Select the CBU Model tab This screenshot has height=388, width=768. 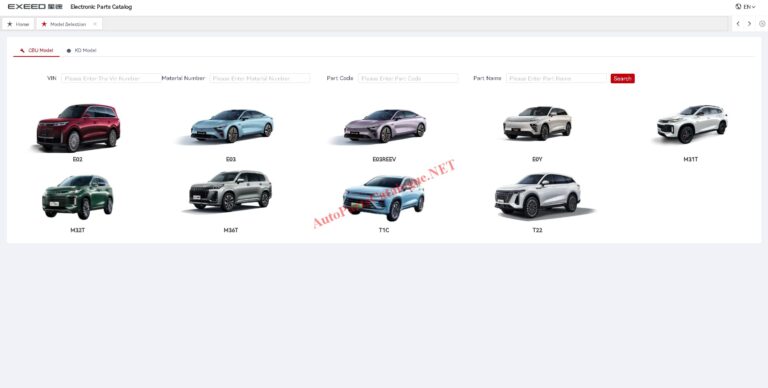(36, 50)
